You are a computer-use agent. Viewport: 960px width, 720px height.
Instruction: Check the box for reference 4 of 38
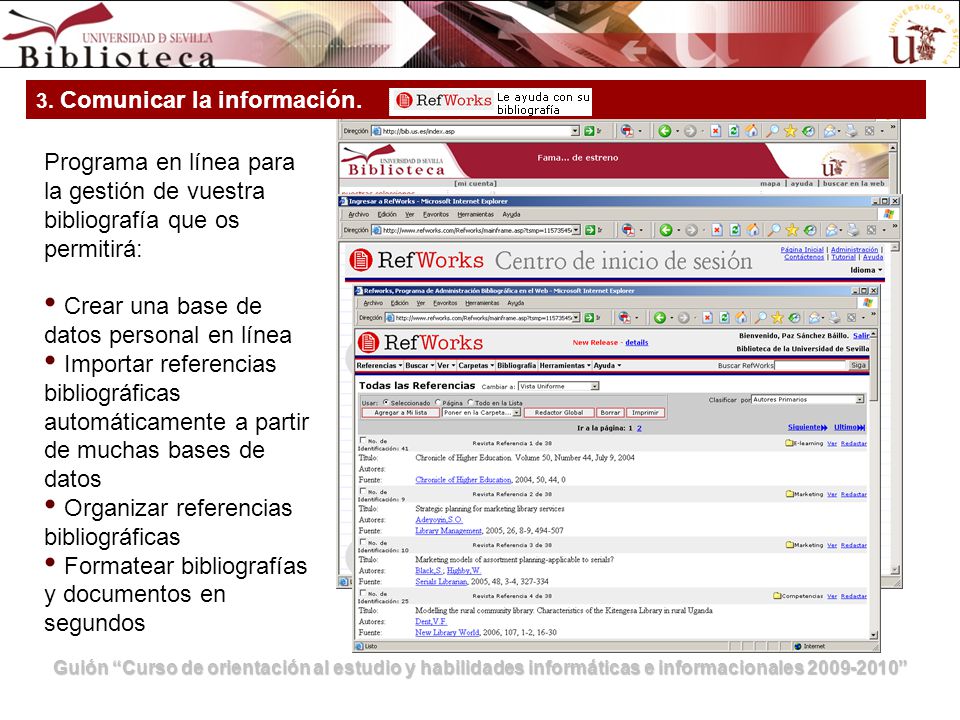[x=363, y=593]
